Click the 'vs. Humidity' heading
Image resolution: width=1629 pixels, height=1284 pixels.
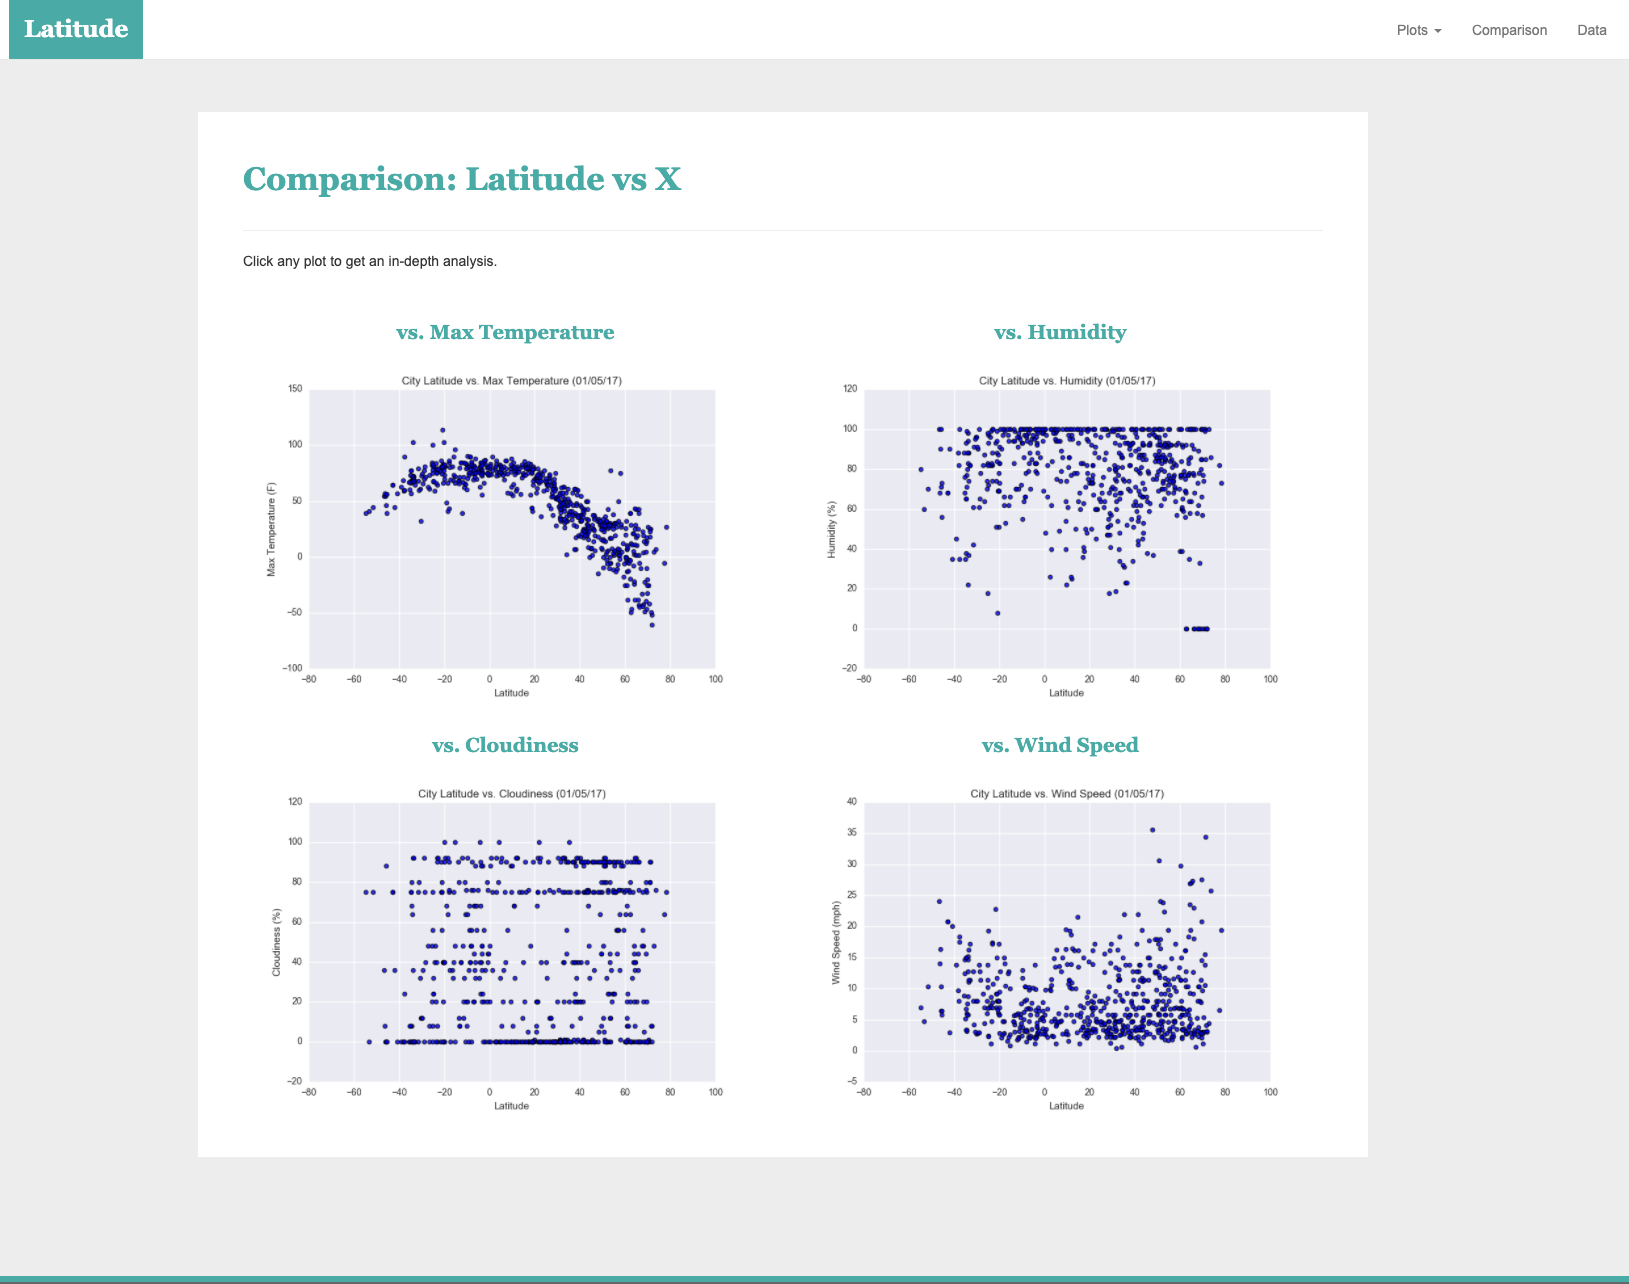(1060, 332)
